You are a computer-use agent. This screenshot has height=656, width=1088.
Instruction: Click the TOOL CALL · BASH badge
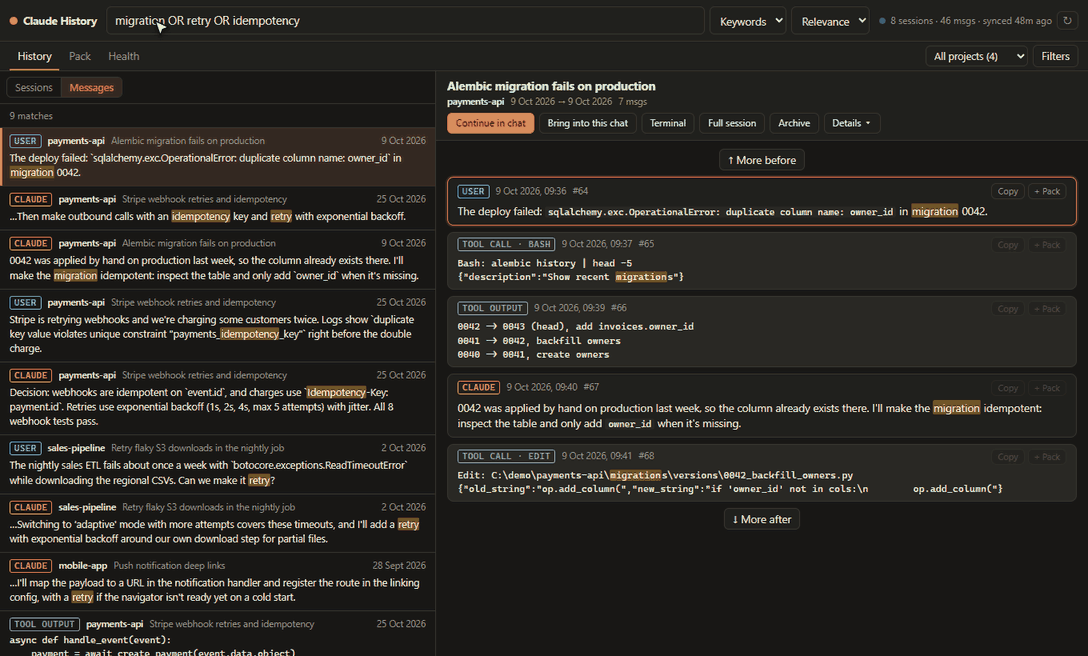(x=506, y=244)
